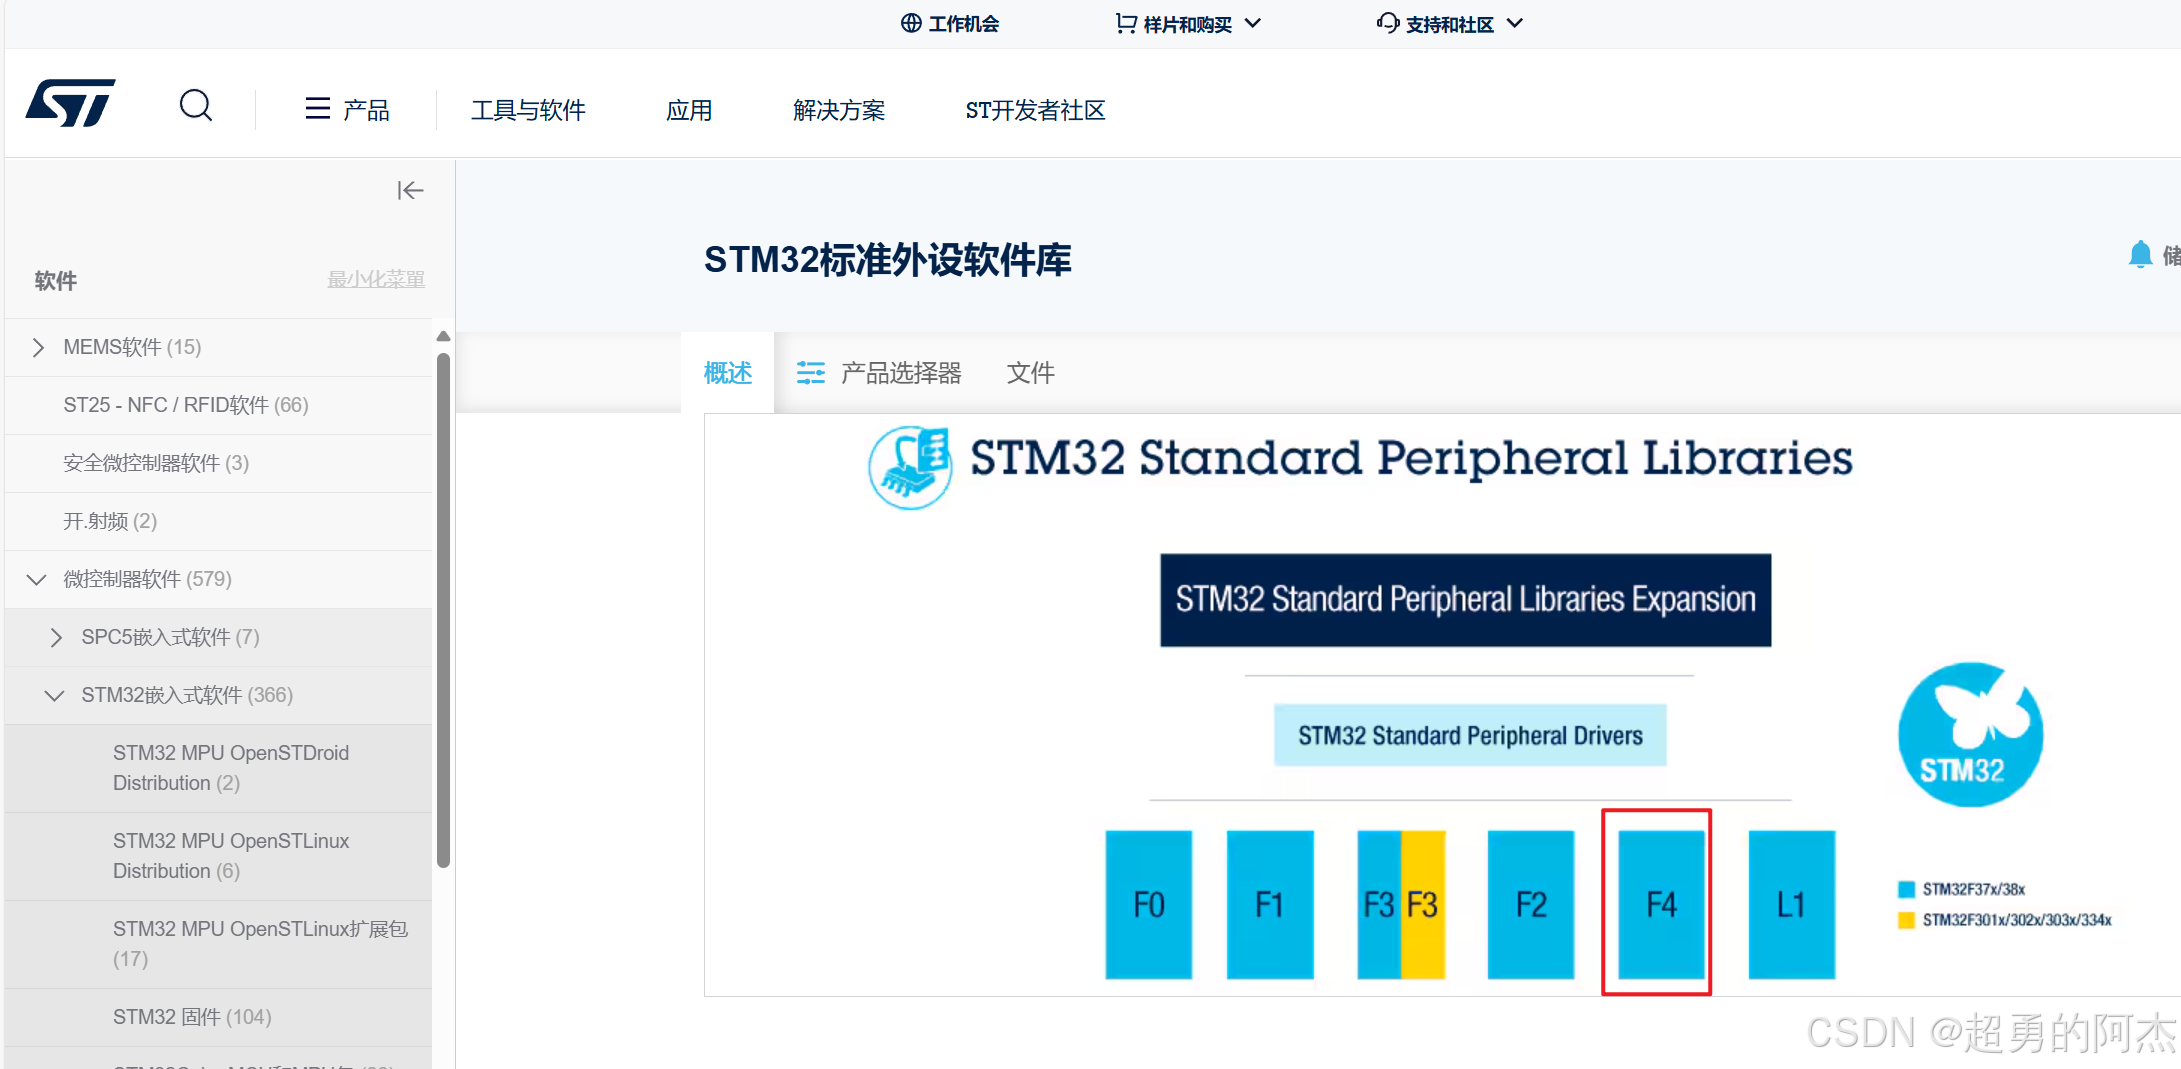
Task: Open the hamburger 产品 menu icon
Action: tap(317, 108)
